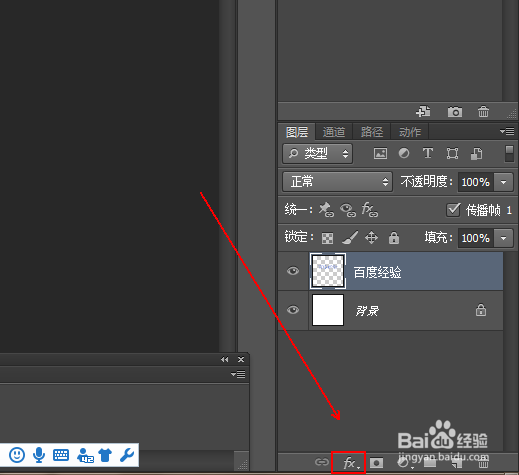The image size is (519, 475).
Task: Create new snapshot camera icon
Action: pos(455,112)
